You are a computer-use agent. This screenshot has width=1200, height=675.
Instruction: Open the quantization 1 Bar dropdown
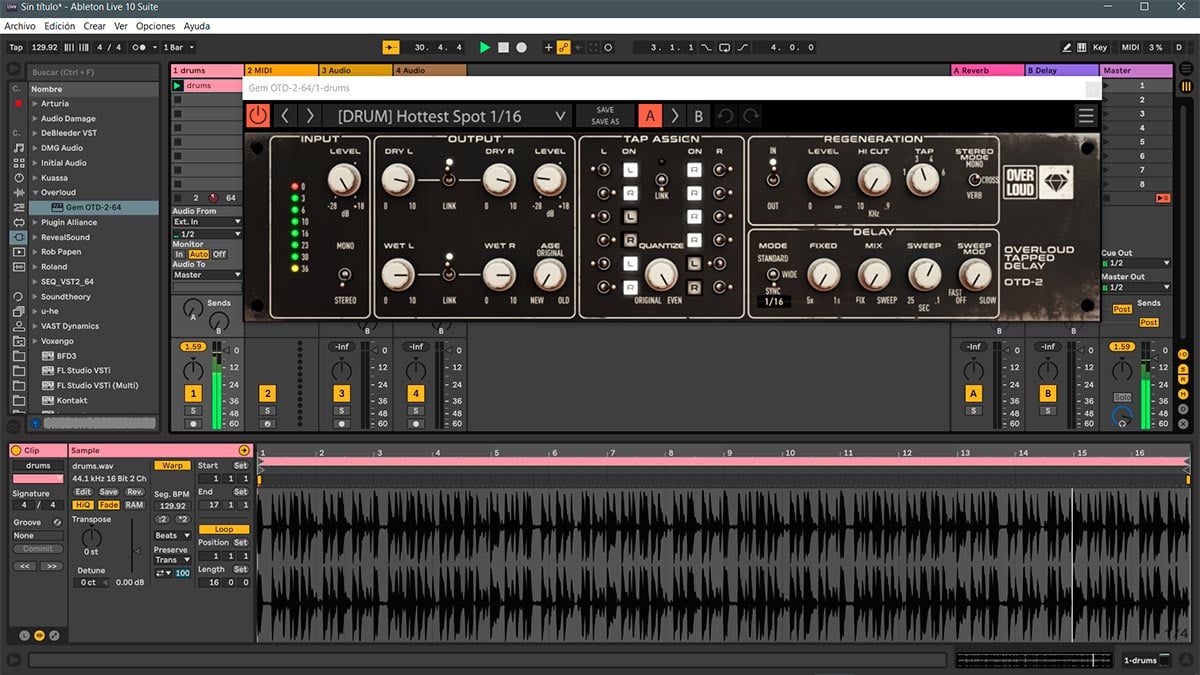178,47
